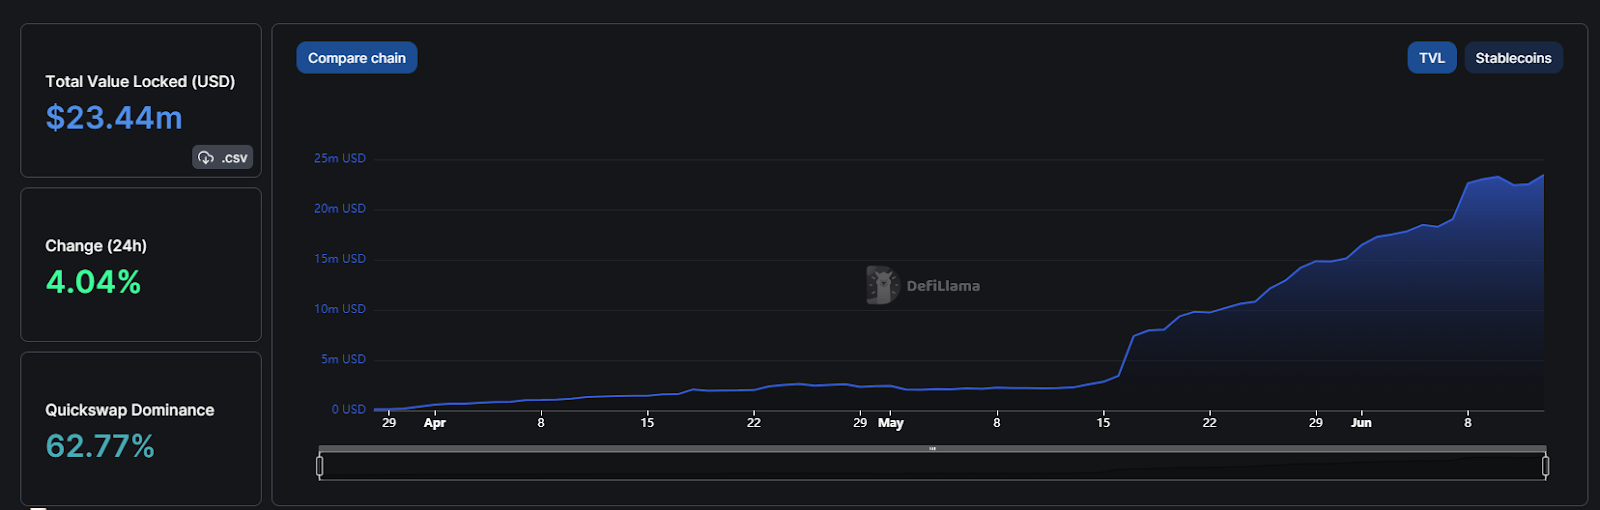Select the 4.04% 24h change value
Viewport: 1600px width, 510px height.
[x=93, y=282]
